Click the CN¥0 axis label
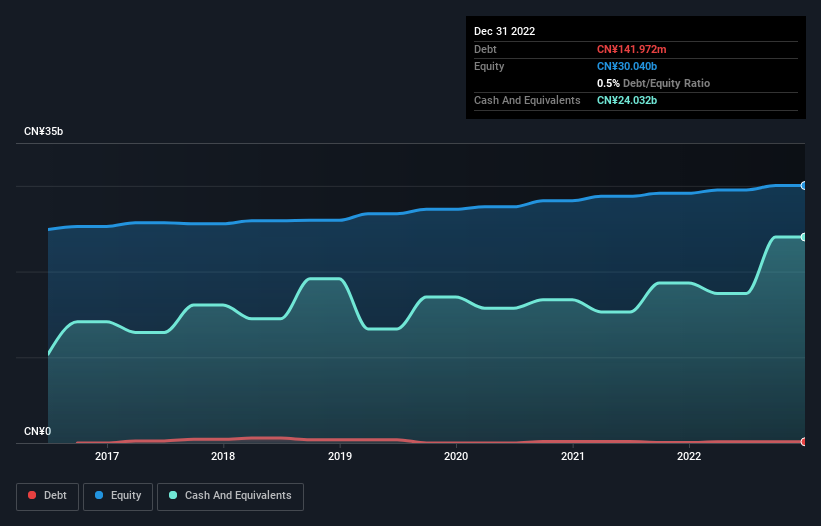Image resolution: width=821 pixels, height=526 pixels. click(x=38, y=431)
